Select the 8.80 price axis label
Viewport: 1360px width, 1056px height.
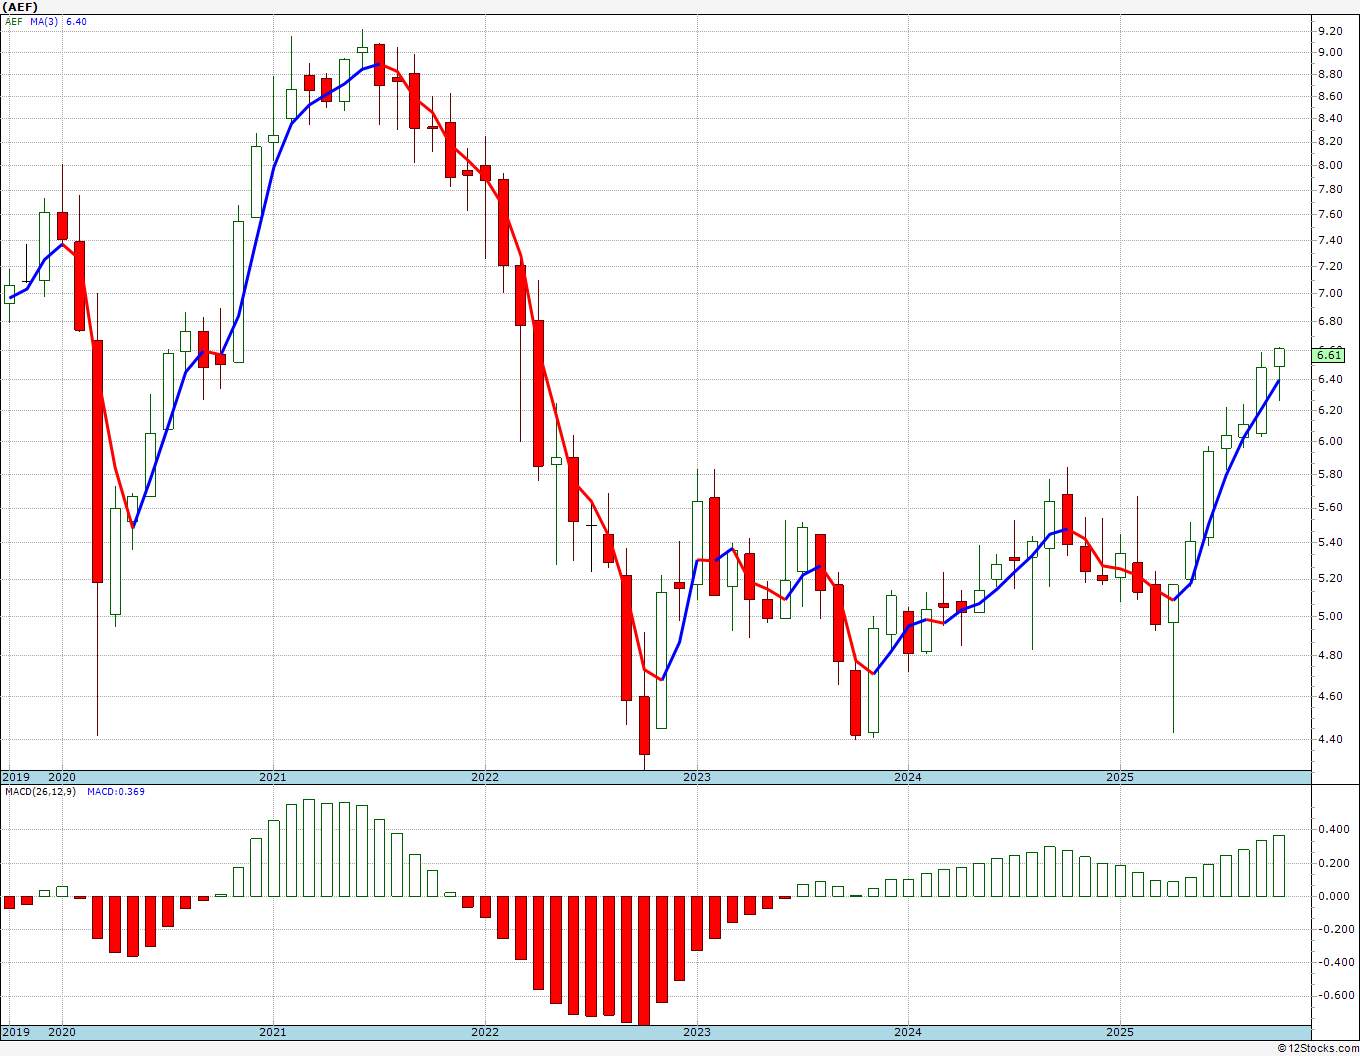[1330, 75]
